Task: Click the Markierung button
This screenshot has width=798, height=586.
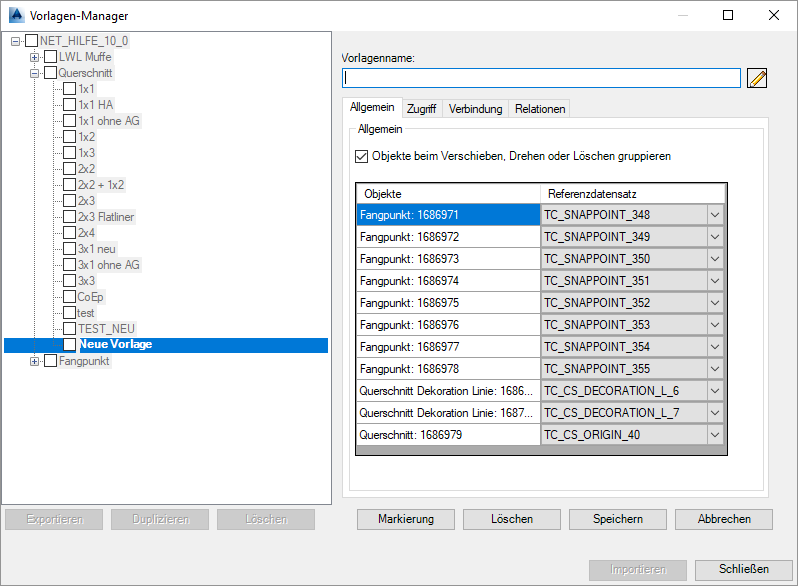Action: coord(406,519)
